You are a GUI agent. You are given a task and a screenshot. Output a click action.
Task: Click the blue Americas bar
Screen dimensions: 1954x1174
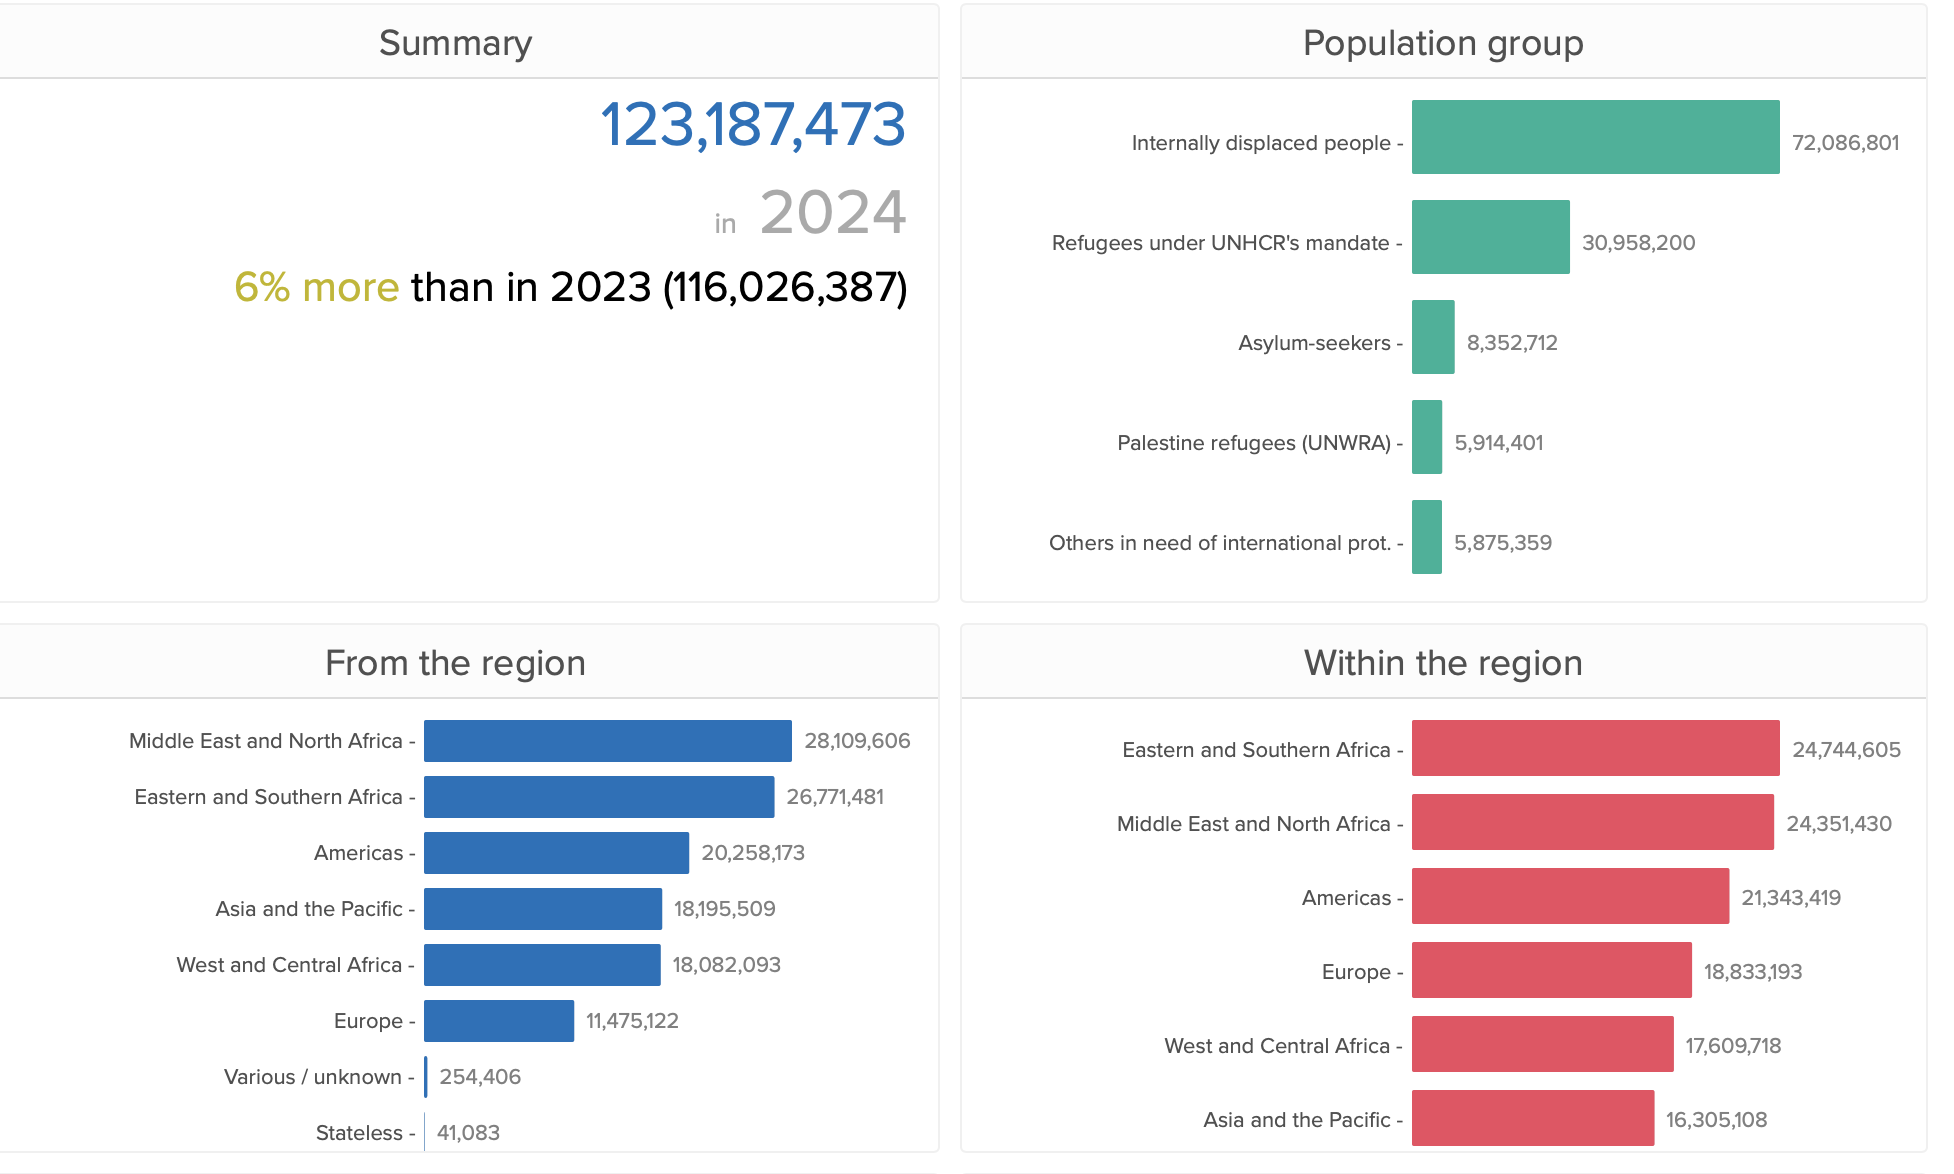556,853
